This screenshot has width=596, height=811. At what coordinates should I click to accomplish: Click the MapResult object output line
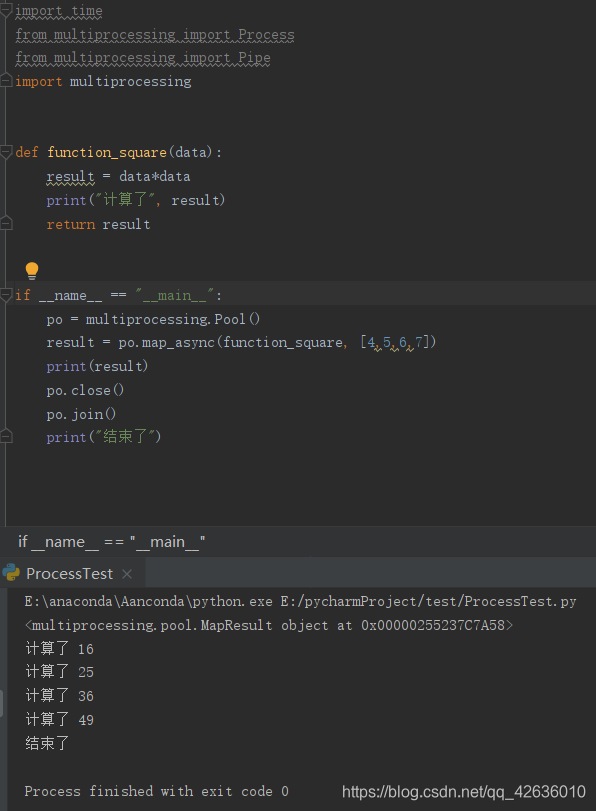[269, 625]
